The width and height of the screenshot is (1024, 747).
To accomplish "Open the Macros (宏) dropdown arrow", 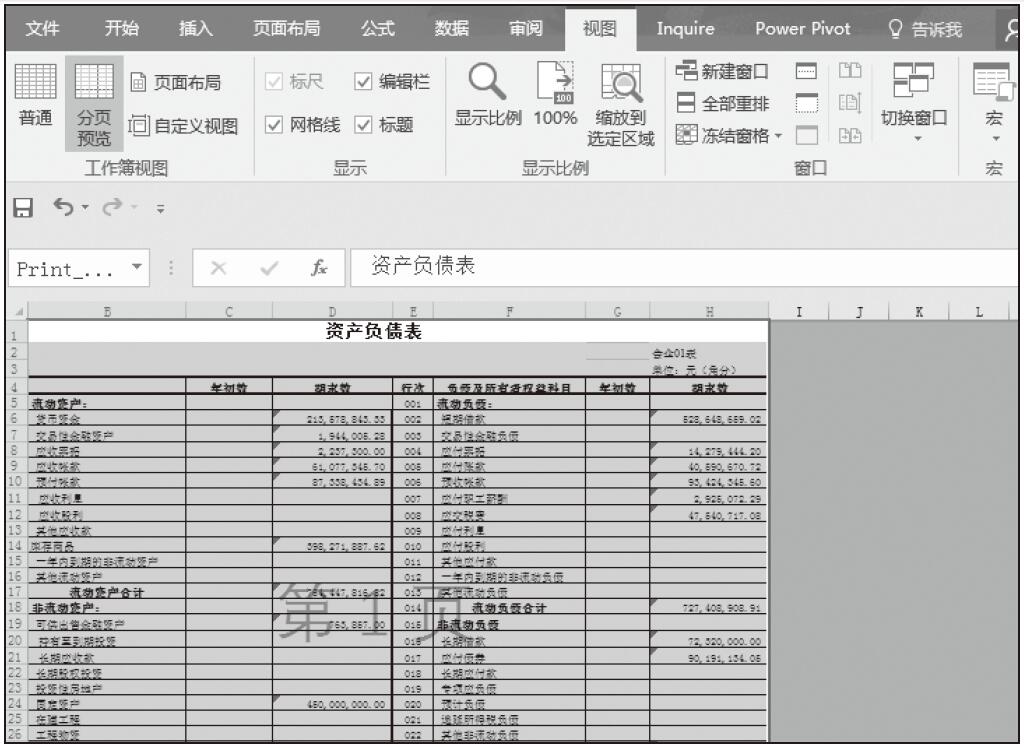I will pos(995,138).
